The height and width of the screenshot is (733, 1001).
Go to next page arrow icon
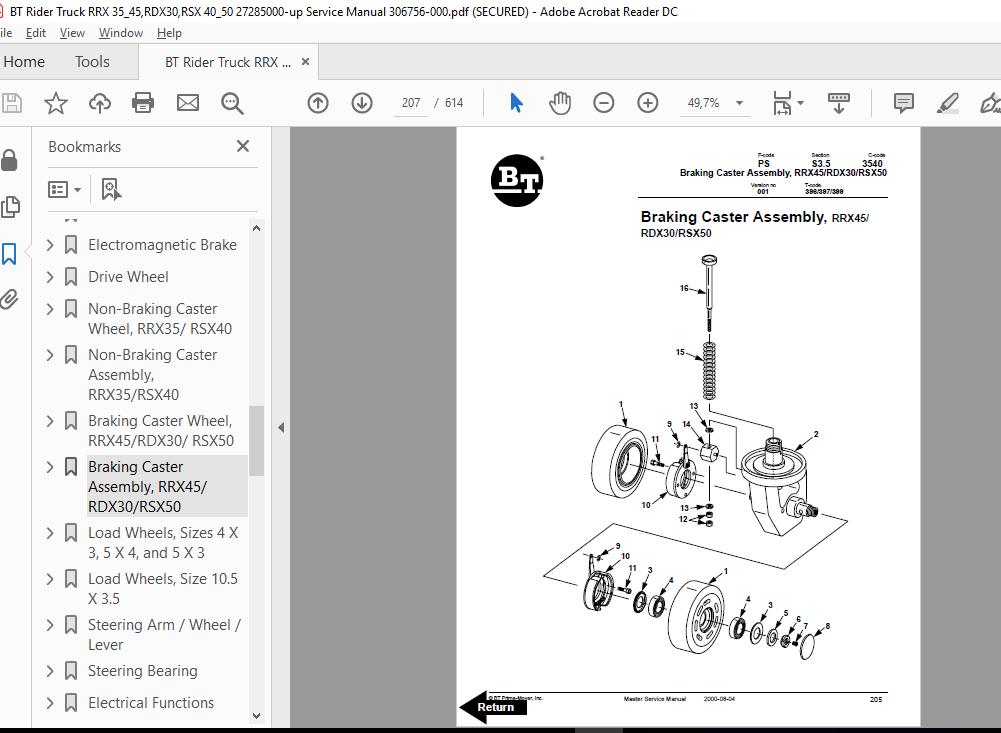tap(362, 103)
